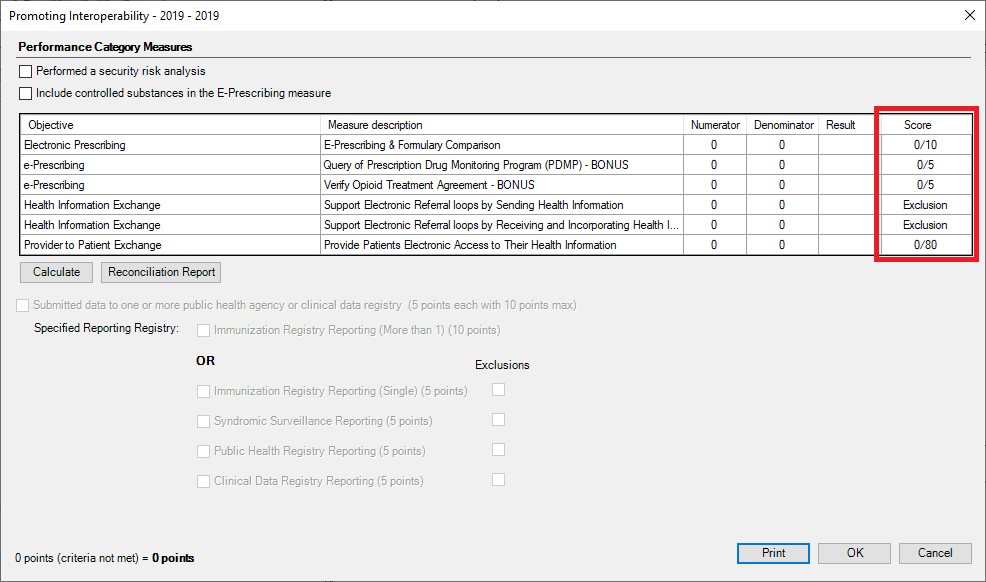Select 'Support Electronic Referral loops by Sending Health Information'
This screenshot has width=986, height=582.
pos(502,206)
